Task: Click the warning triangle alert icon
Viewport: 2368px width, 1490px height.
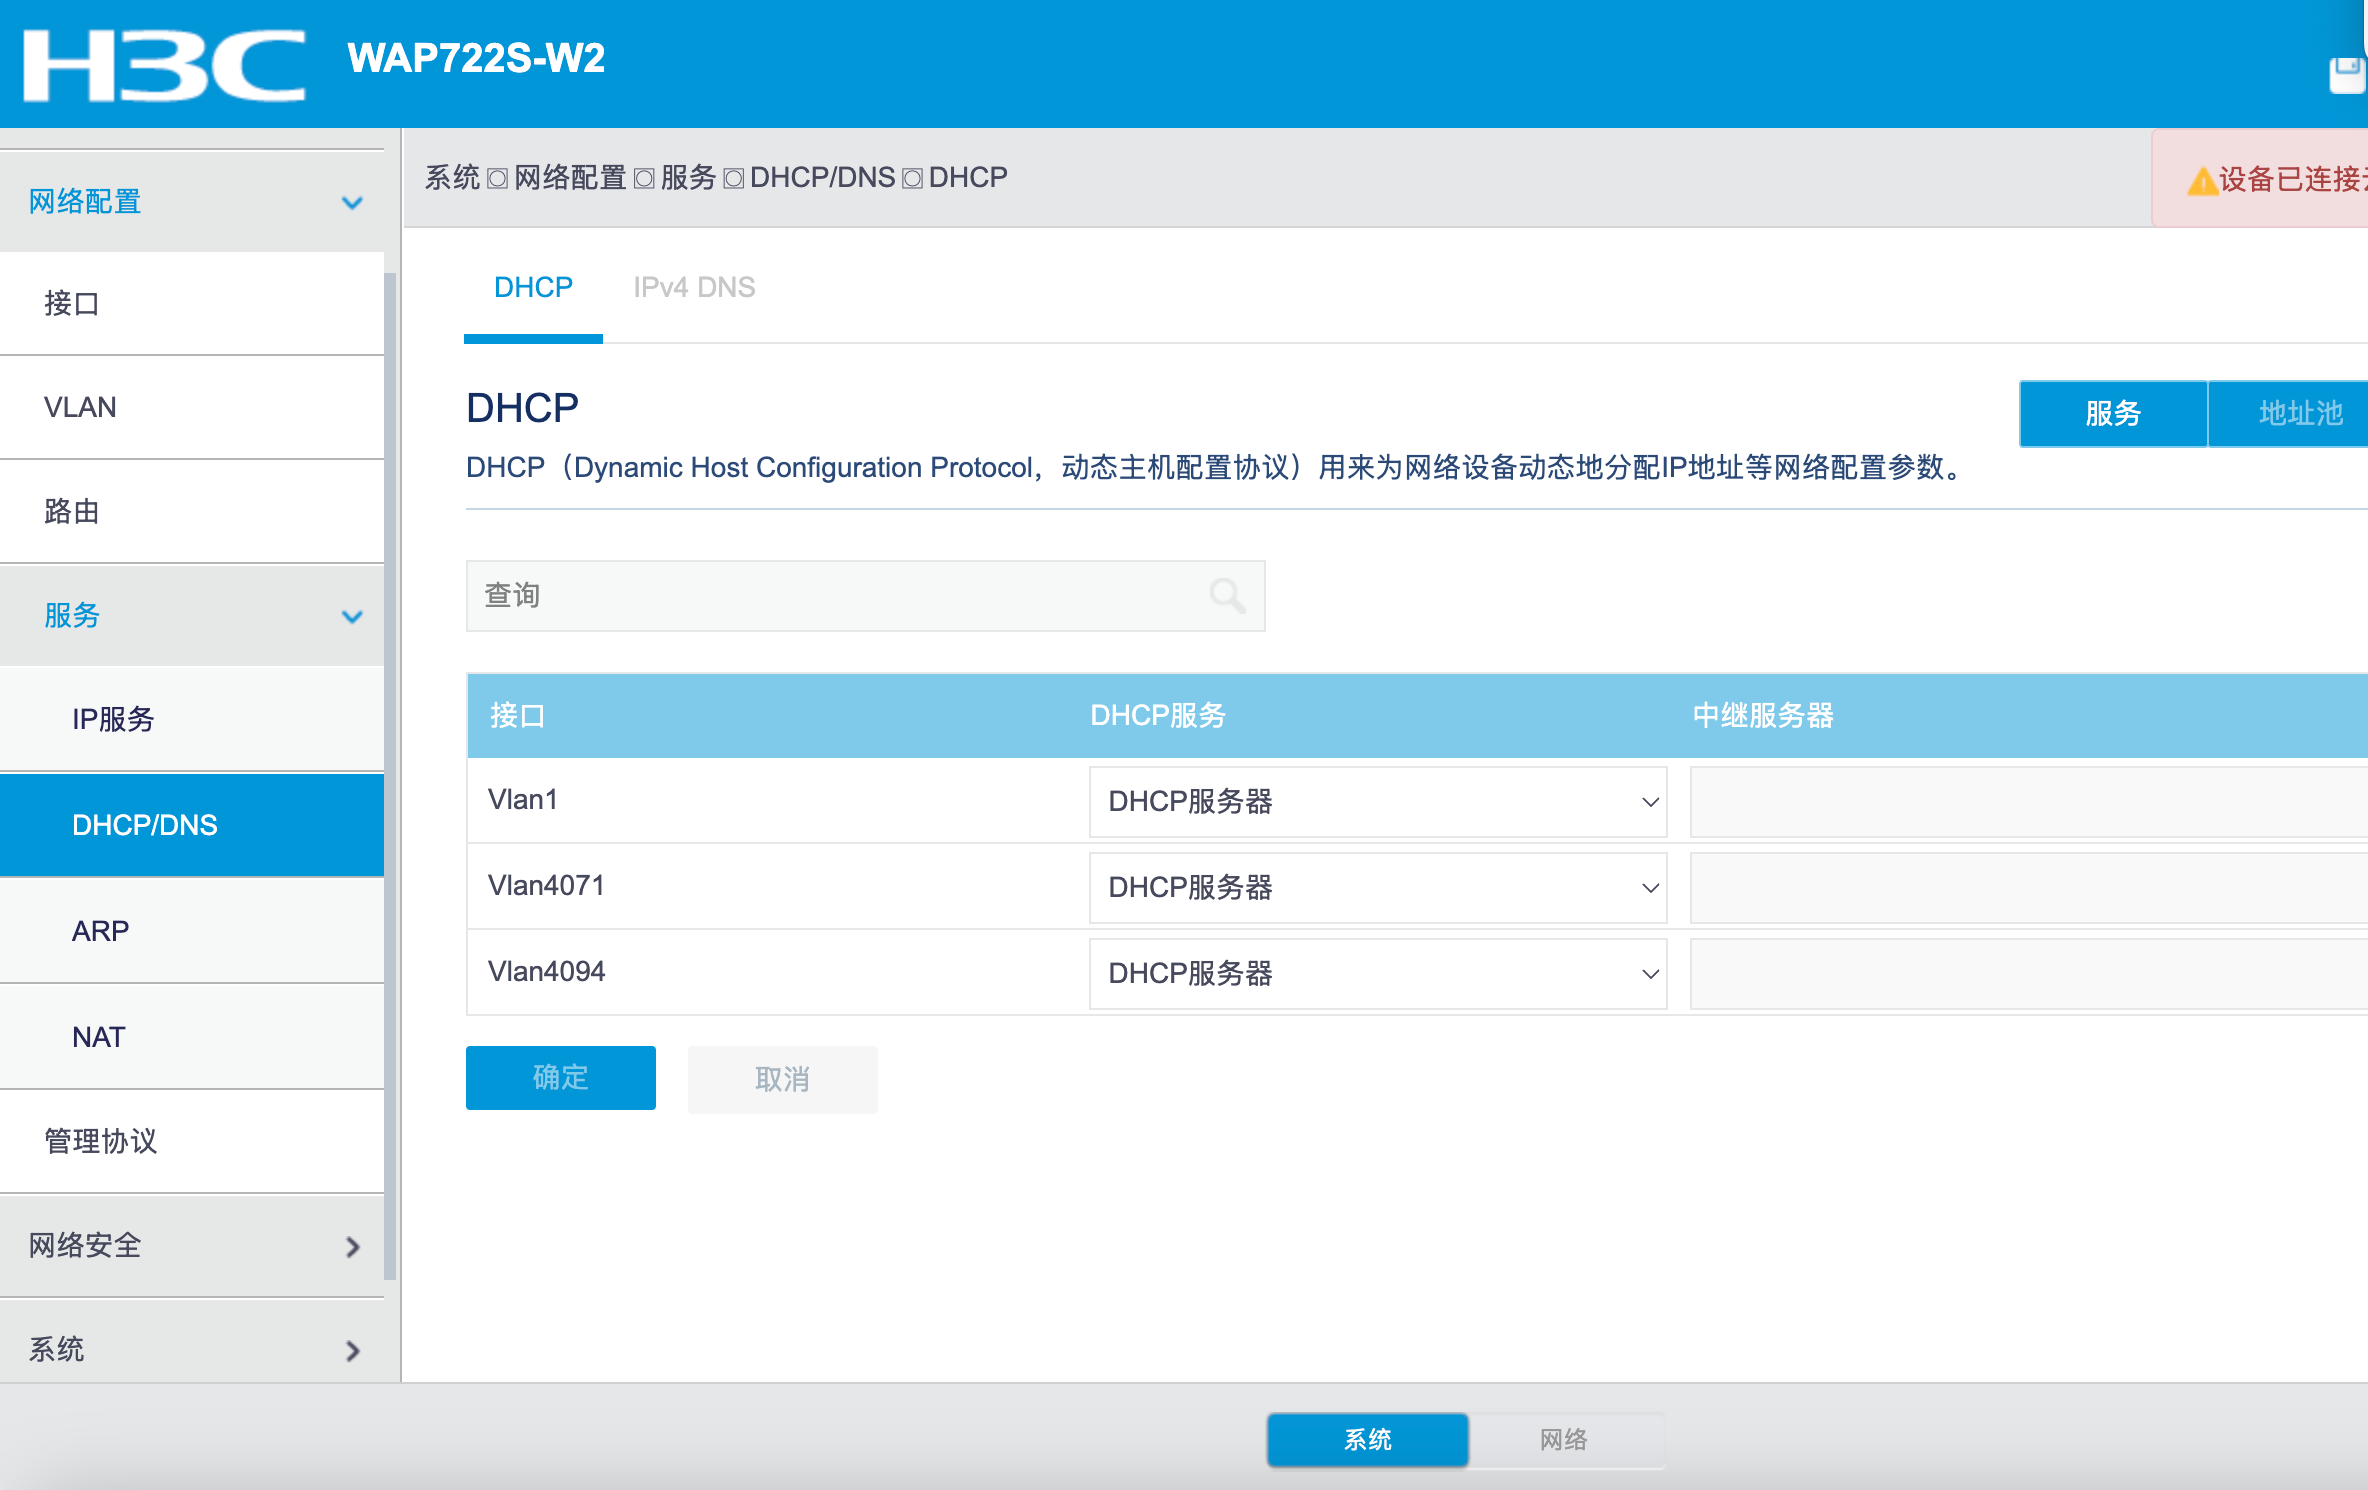Action: point(2202,182)
